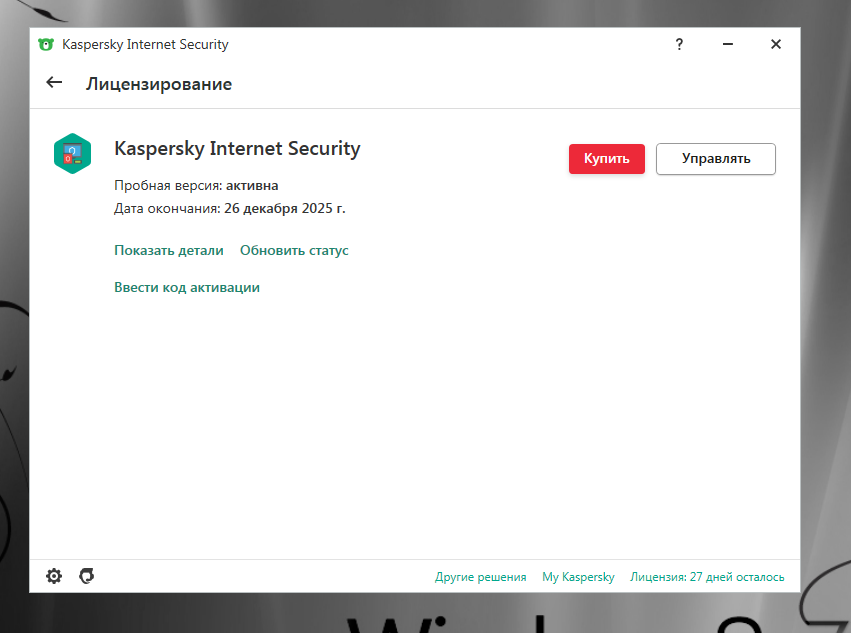Select Ввести код активации link
Screen dimensions: 851x633
pos(187,287)
